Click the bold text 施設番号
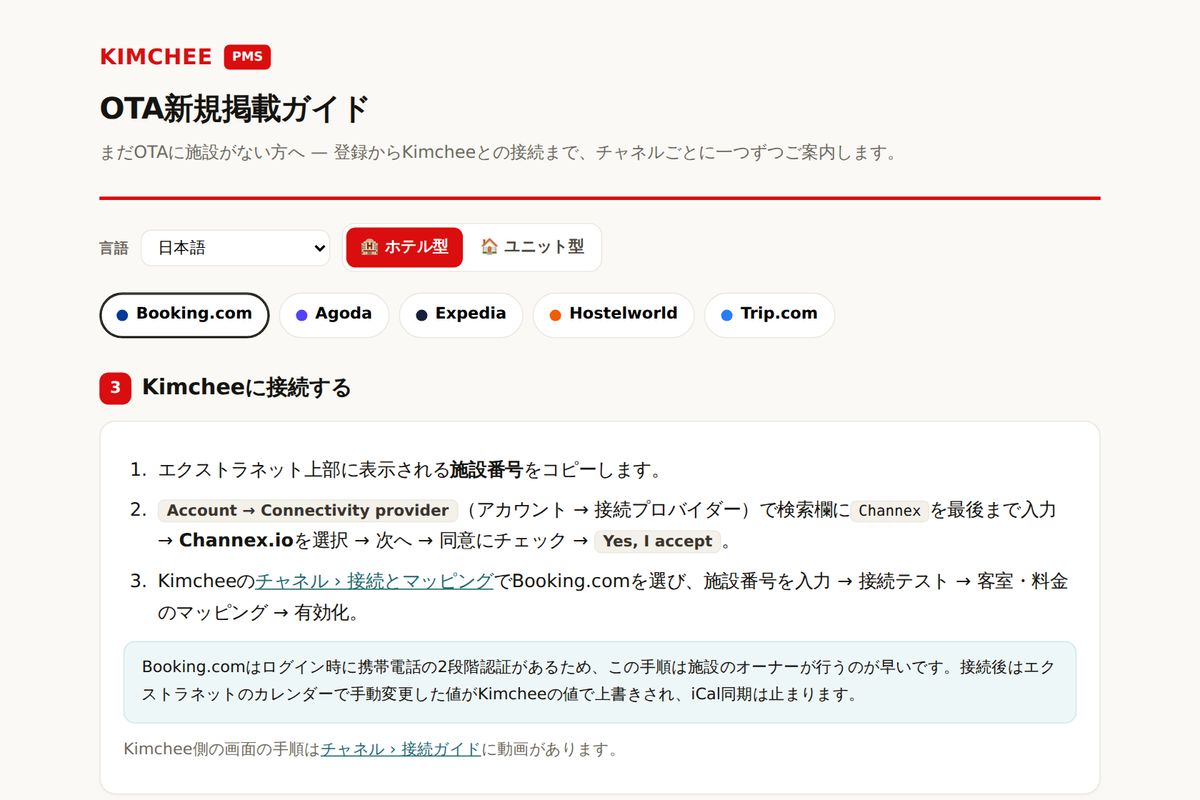 pos(487,470)
